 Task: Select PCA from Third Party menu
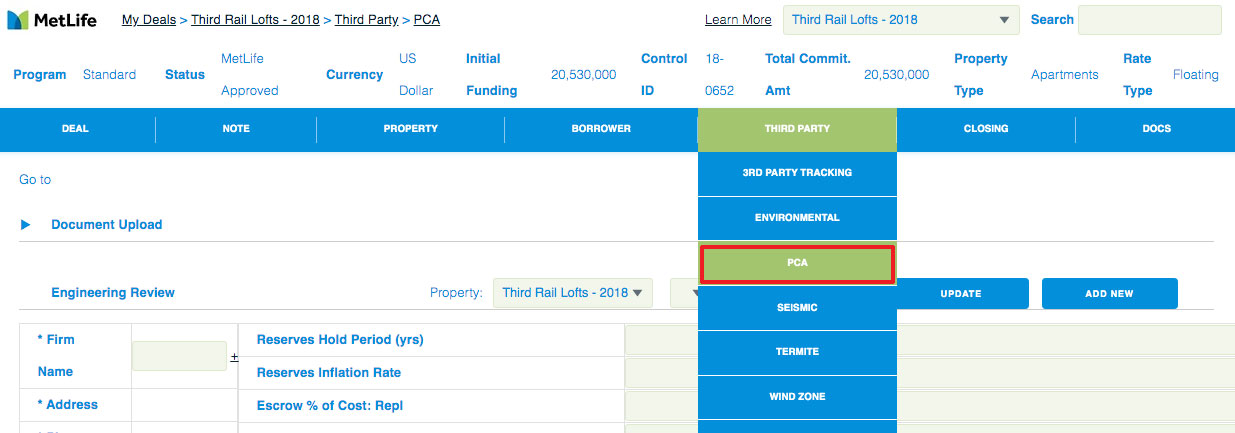click(797, 263)
